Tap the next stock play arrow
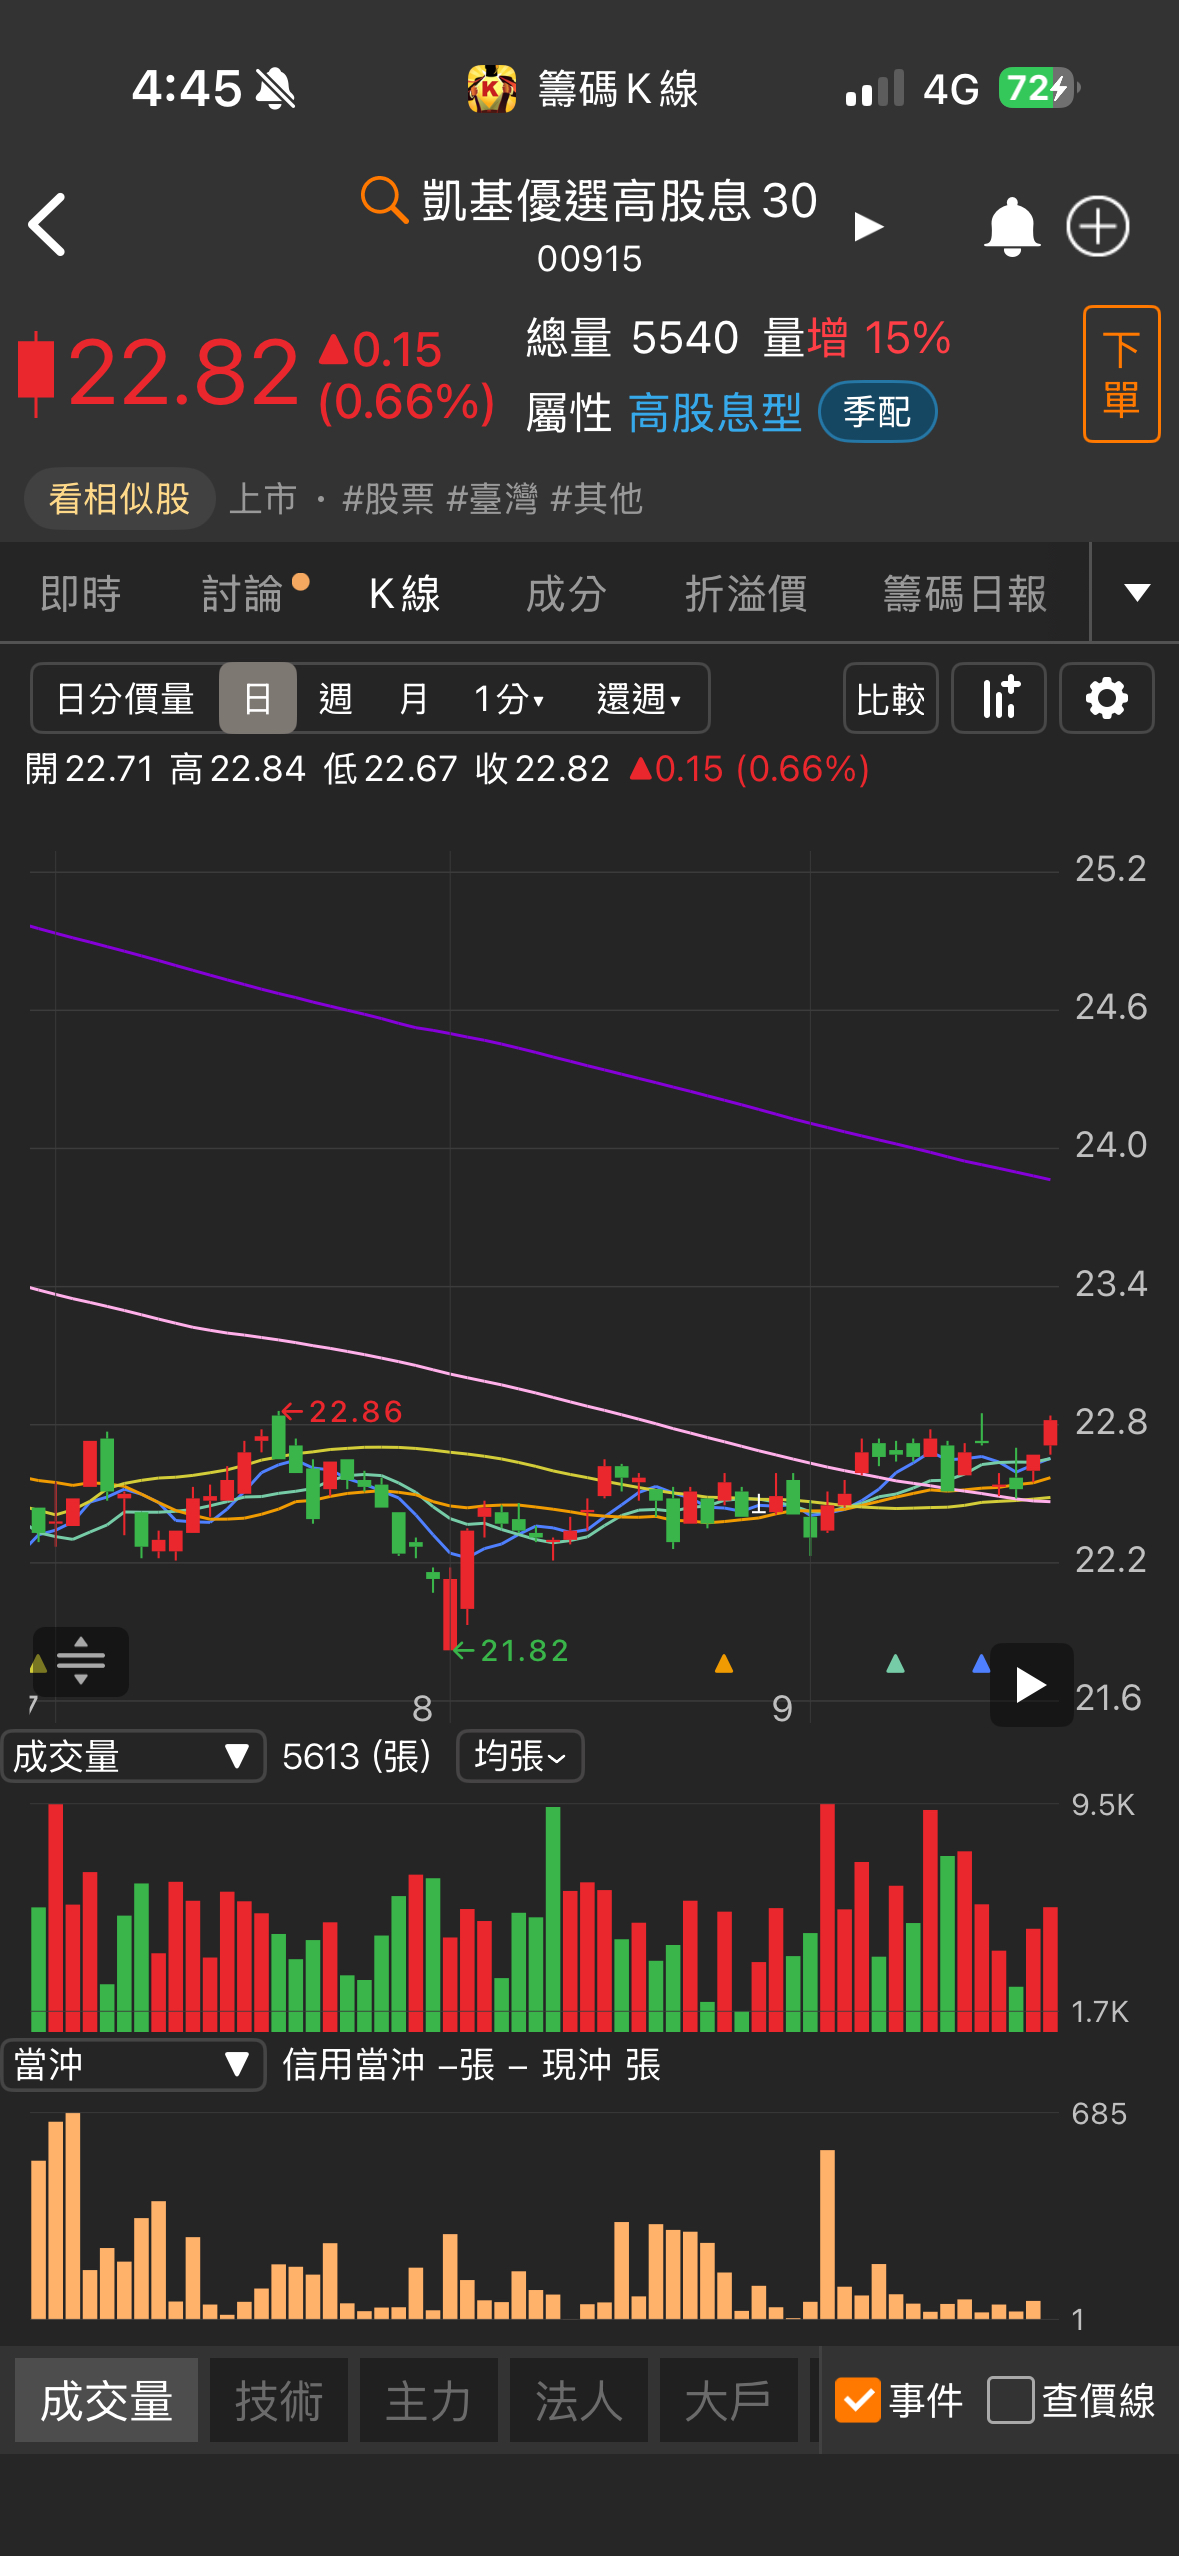The height and width of the screenshot is (2556, 1179). click(x=868, y=227)
